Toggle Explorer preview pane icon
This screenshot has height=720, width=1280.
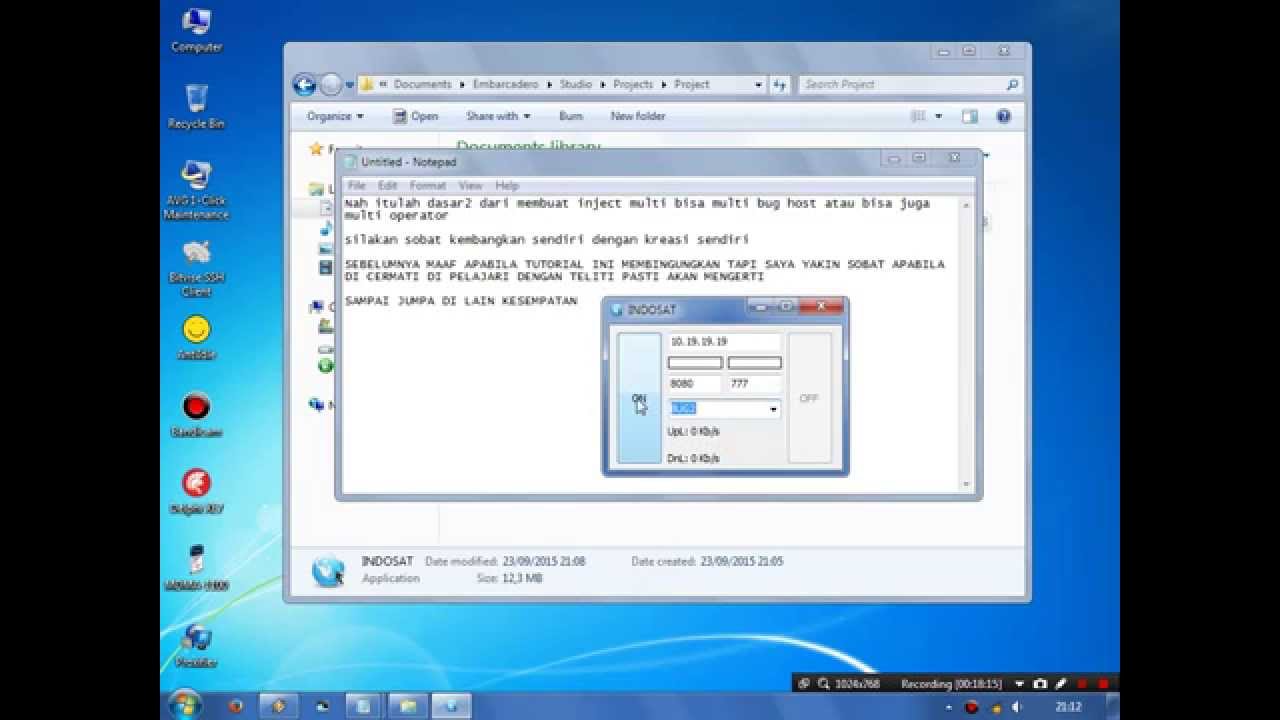coord(969,116)
